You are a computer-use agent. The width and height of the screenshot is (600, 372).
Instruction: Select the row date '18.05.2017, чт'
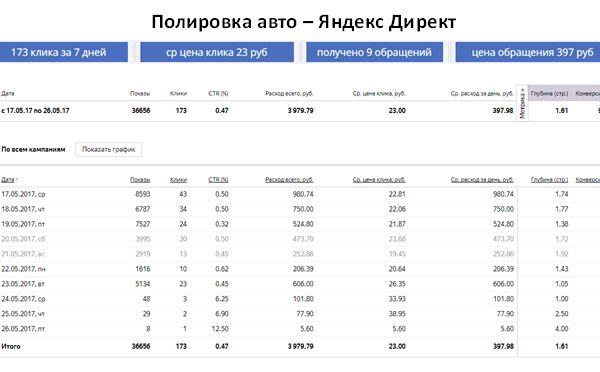[23, 209]
